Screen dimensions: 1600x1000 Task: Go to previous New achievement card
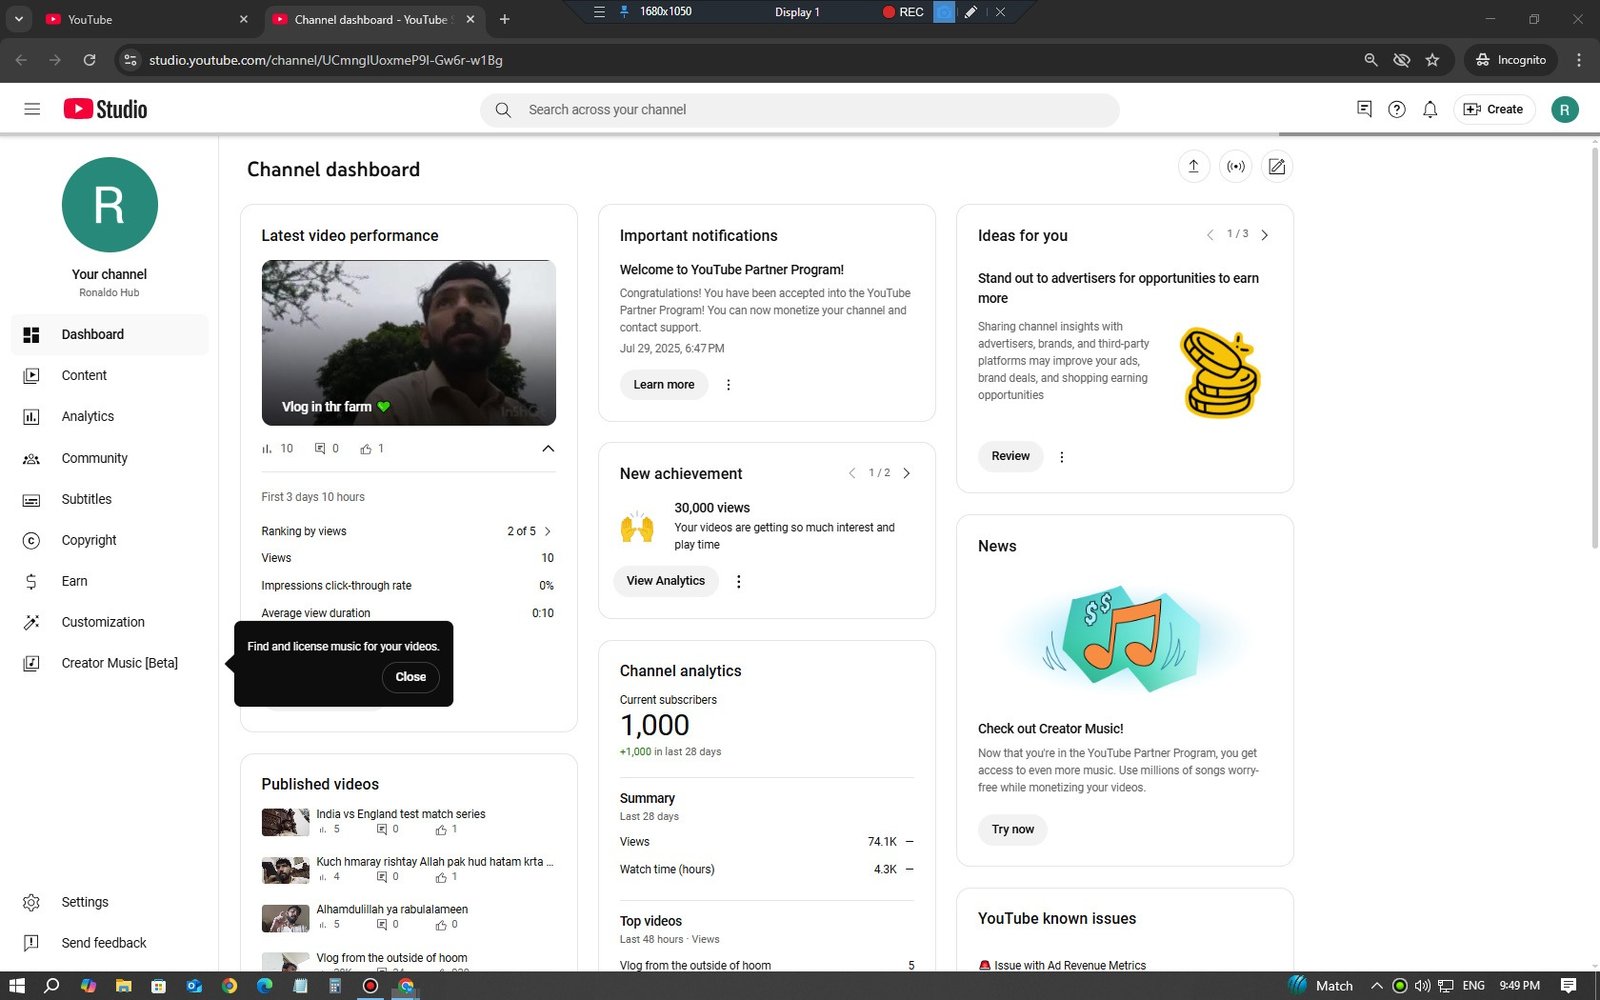[852, 473]
